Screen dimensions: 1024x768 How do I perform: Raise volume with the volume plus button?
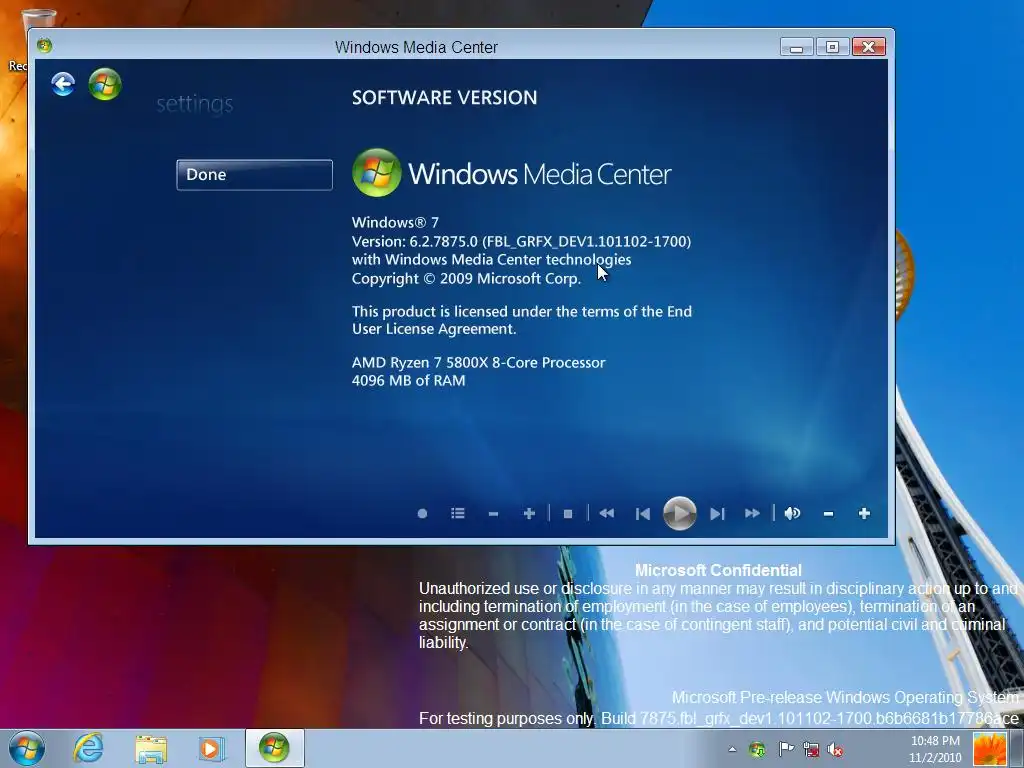pyautogui.click(x=864, y=513)
